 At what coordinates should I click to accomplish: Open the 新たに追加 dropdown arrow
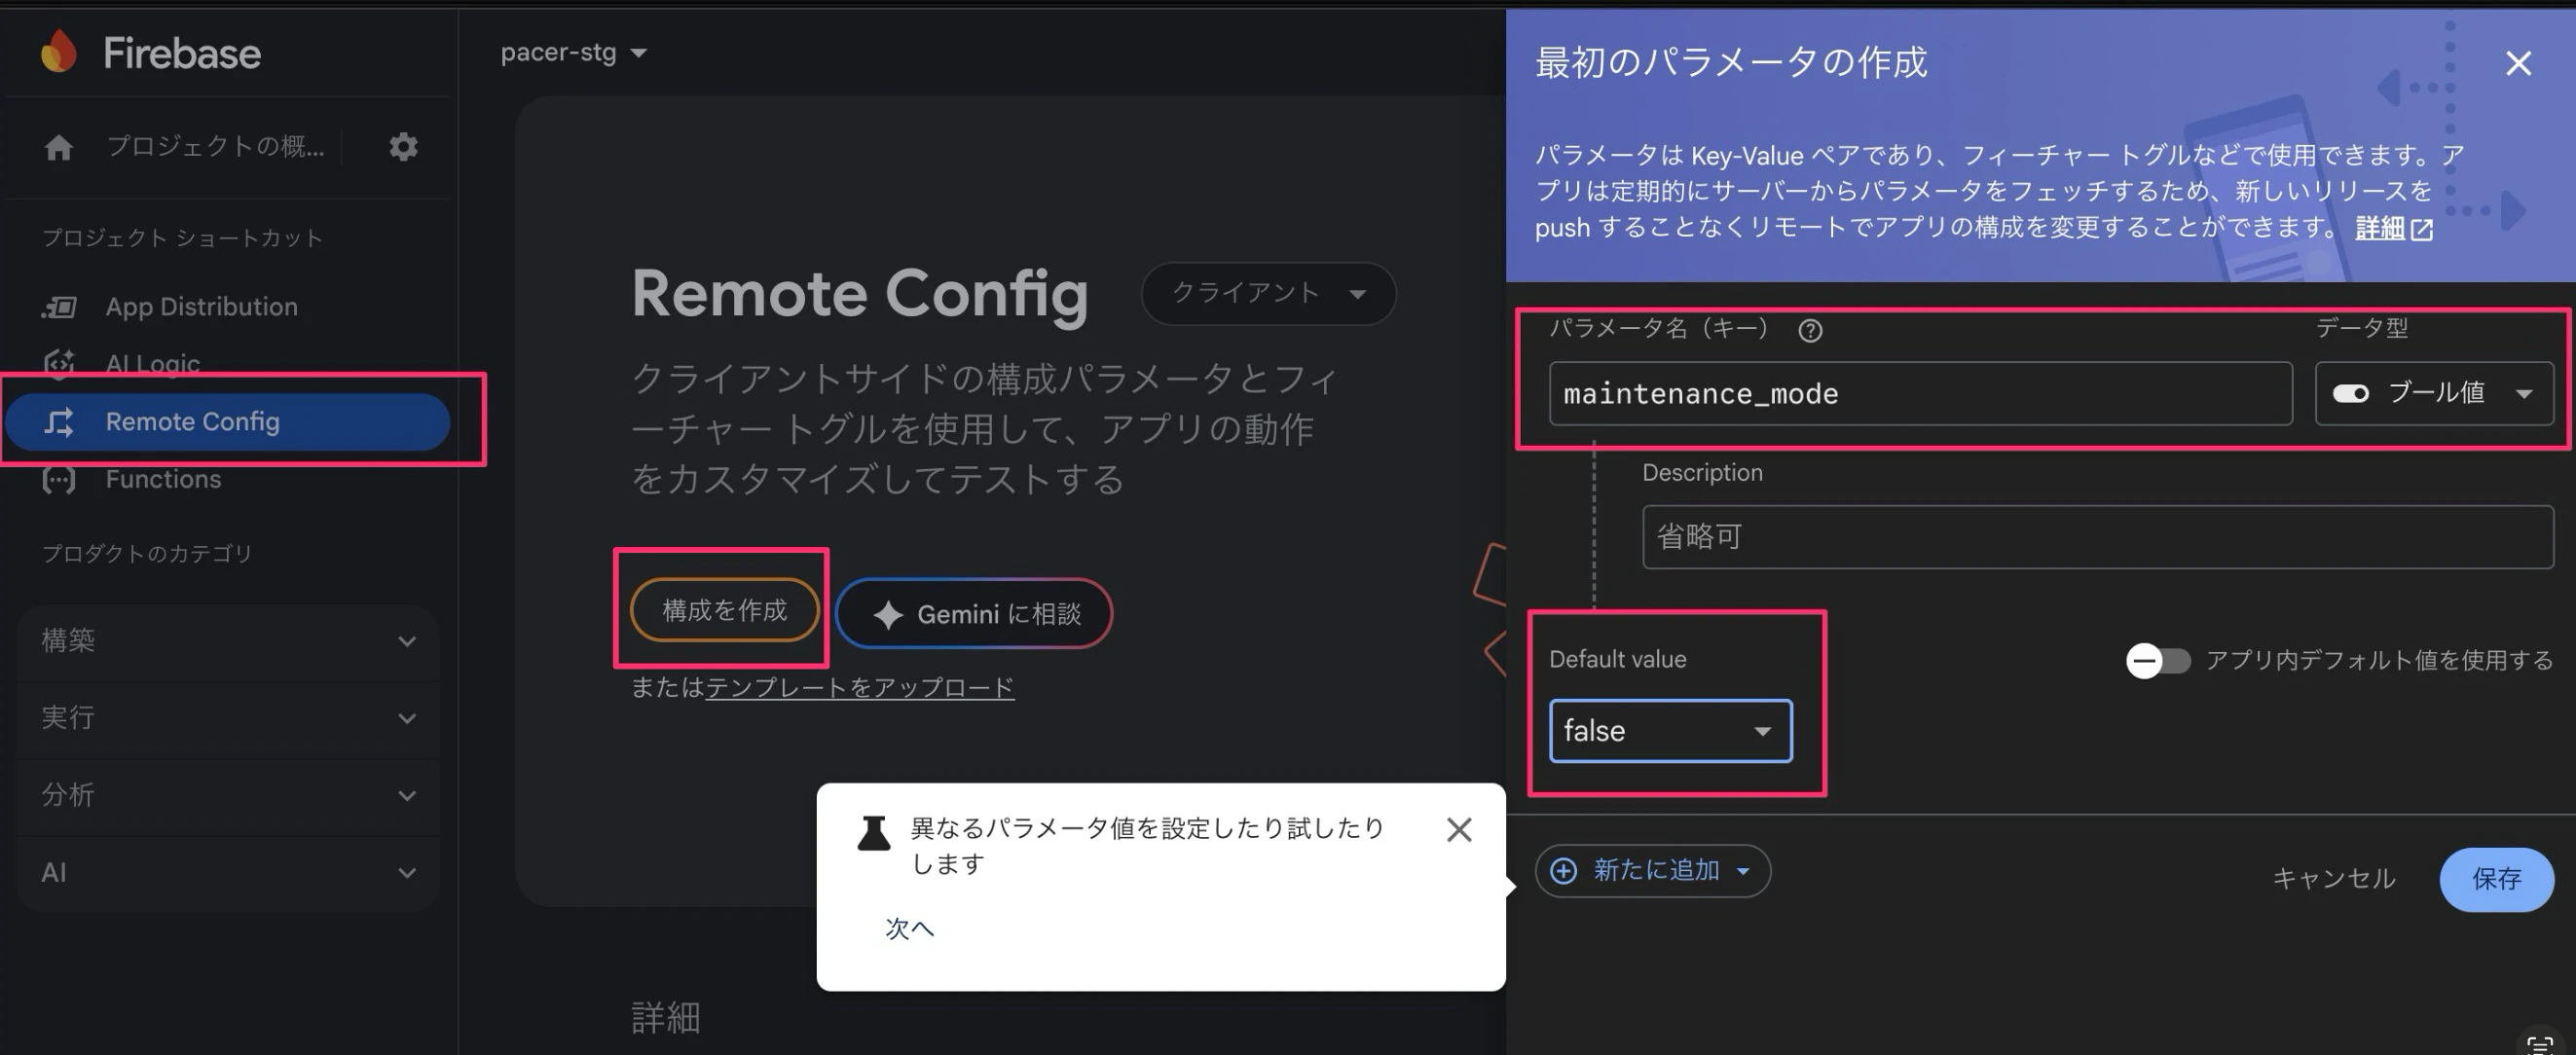1744,871
